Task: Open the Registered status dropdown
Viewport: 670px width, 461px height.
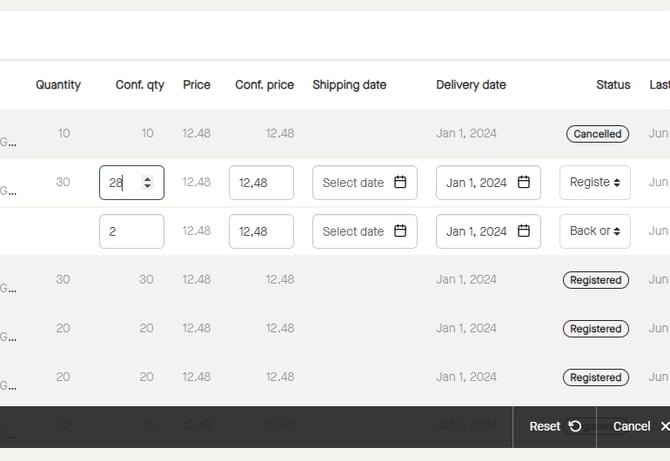Action: click(x=595, y=183)
